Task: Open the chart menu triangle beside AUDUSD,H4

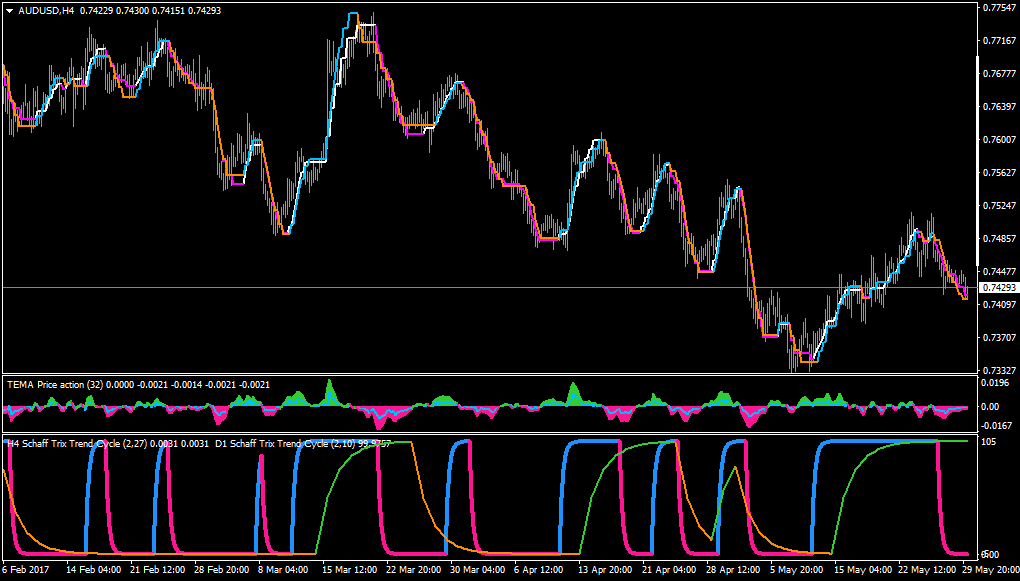Action: [10, 11]
